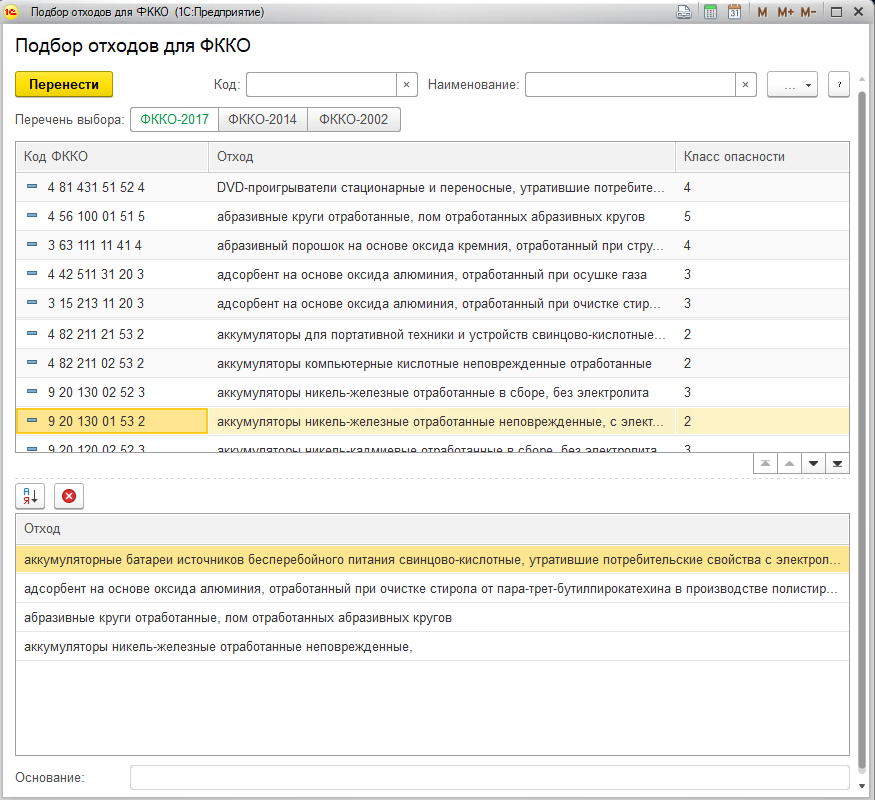This screenshot has height=800, width=875.
Task: Click the M+ memory add button
Action: coord(786,12)
